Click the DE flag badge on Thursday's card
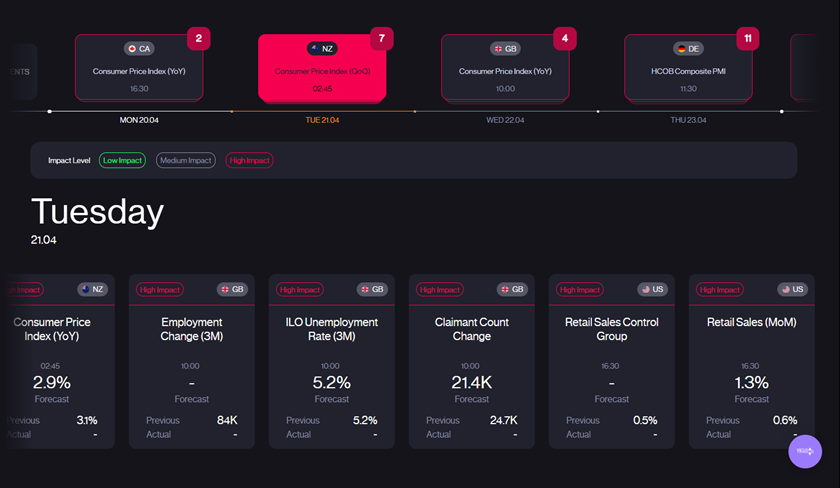Viewport: 840px width, 488px height. [688, 48]
